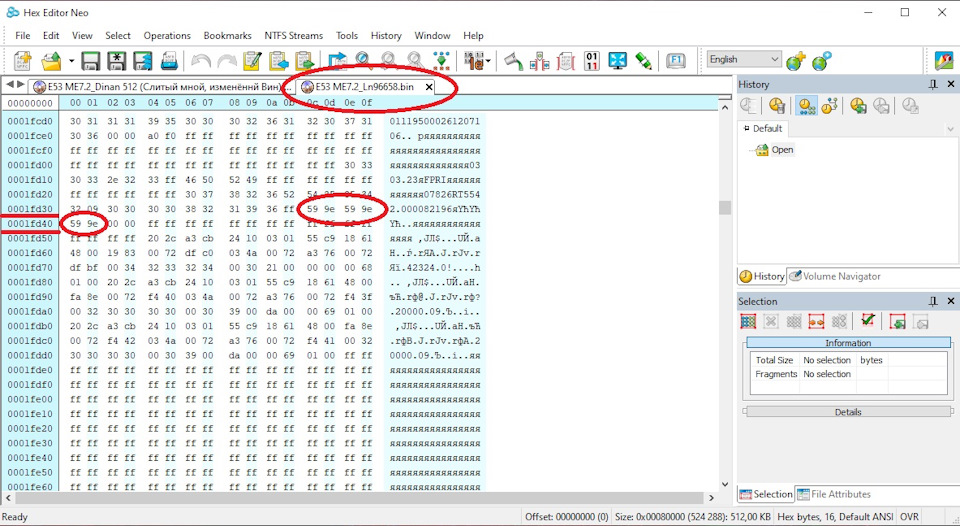
Task: Collapse the Information section header
Action: click(848, 343)
